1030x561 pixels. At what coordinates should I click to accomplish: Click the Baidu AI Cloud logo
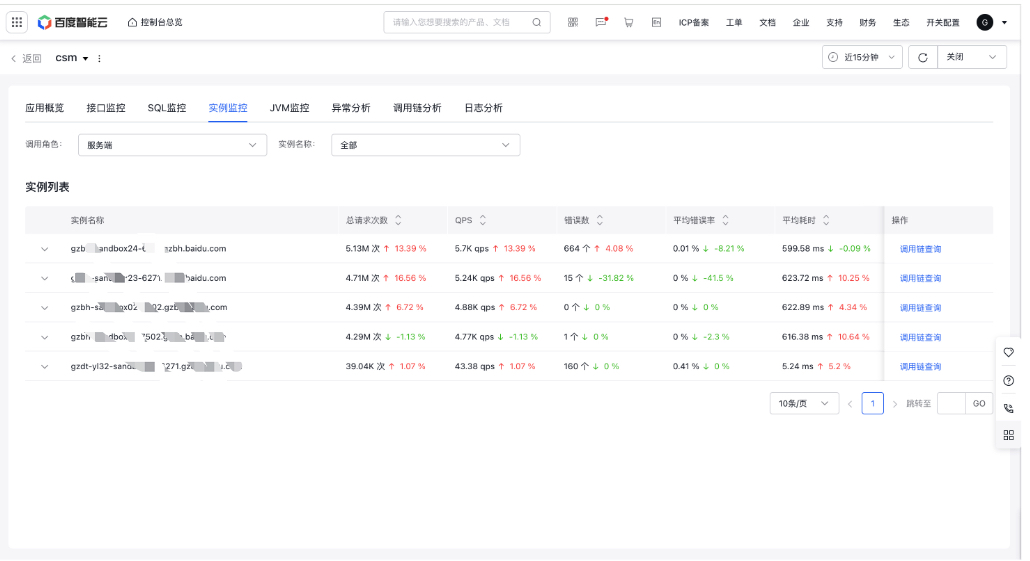pos(72,22)
